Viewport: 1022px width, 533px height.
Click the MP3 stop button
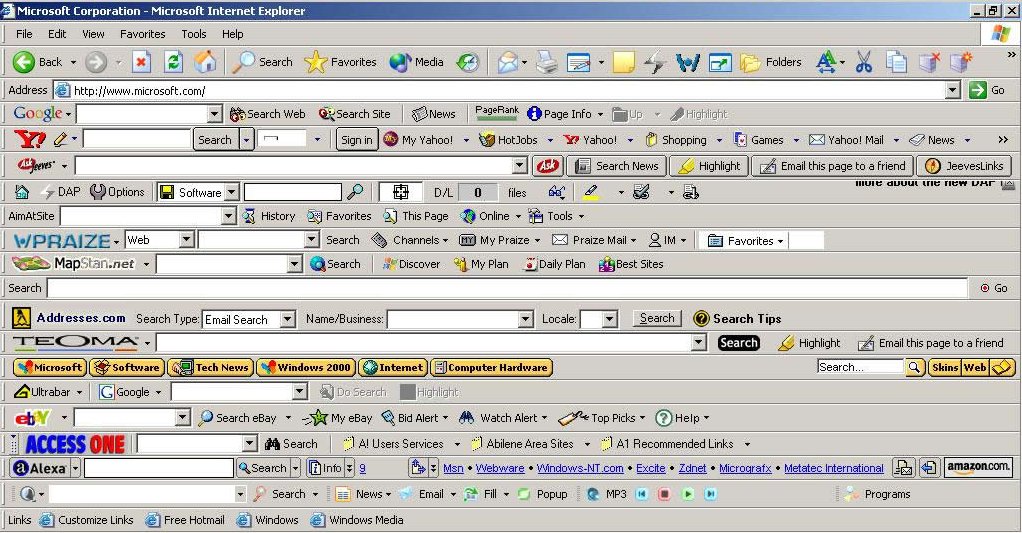(x=664, y=494)
